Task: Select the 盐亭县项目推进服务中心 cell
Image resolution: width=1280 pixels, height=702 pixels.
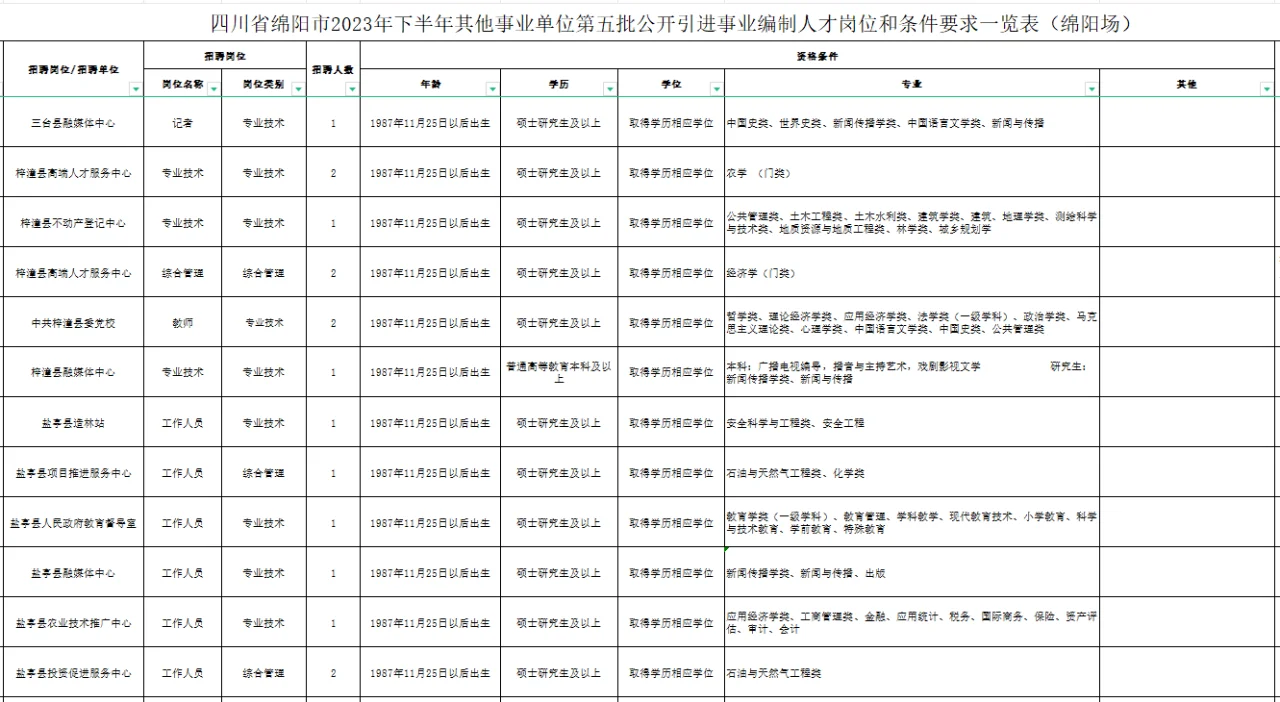Action: 72,473
